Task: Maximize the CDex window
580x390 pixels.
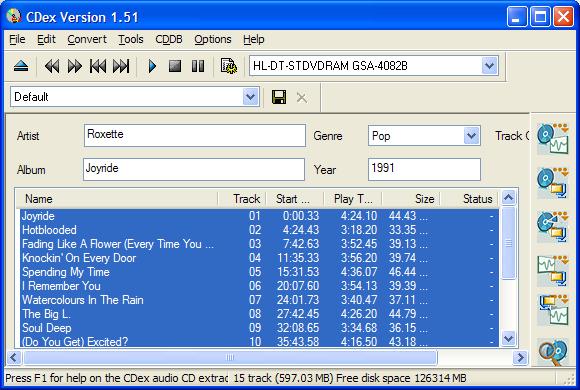Action: point(540,17)
